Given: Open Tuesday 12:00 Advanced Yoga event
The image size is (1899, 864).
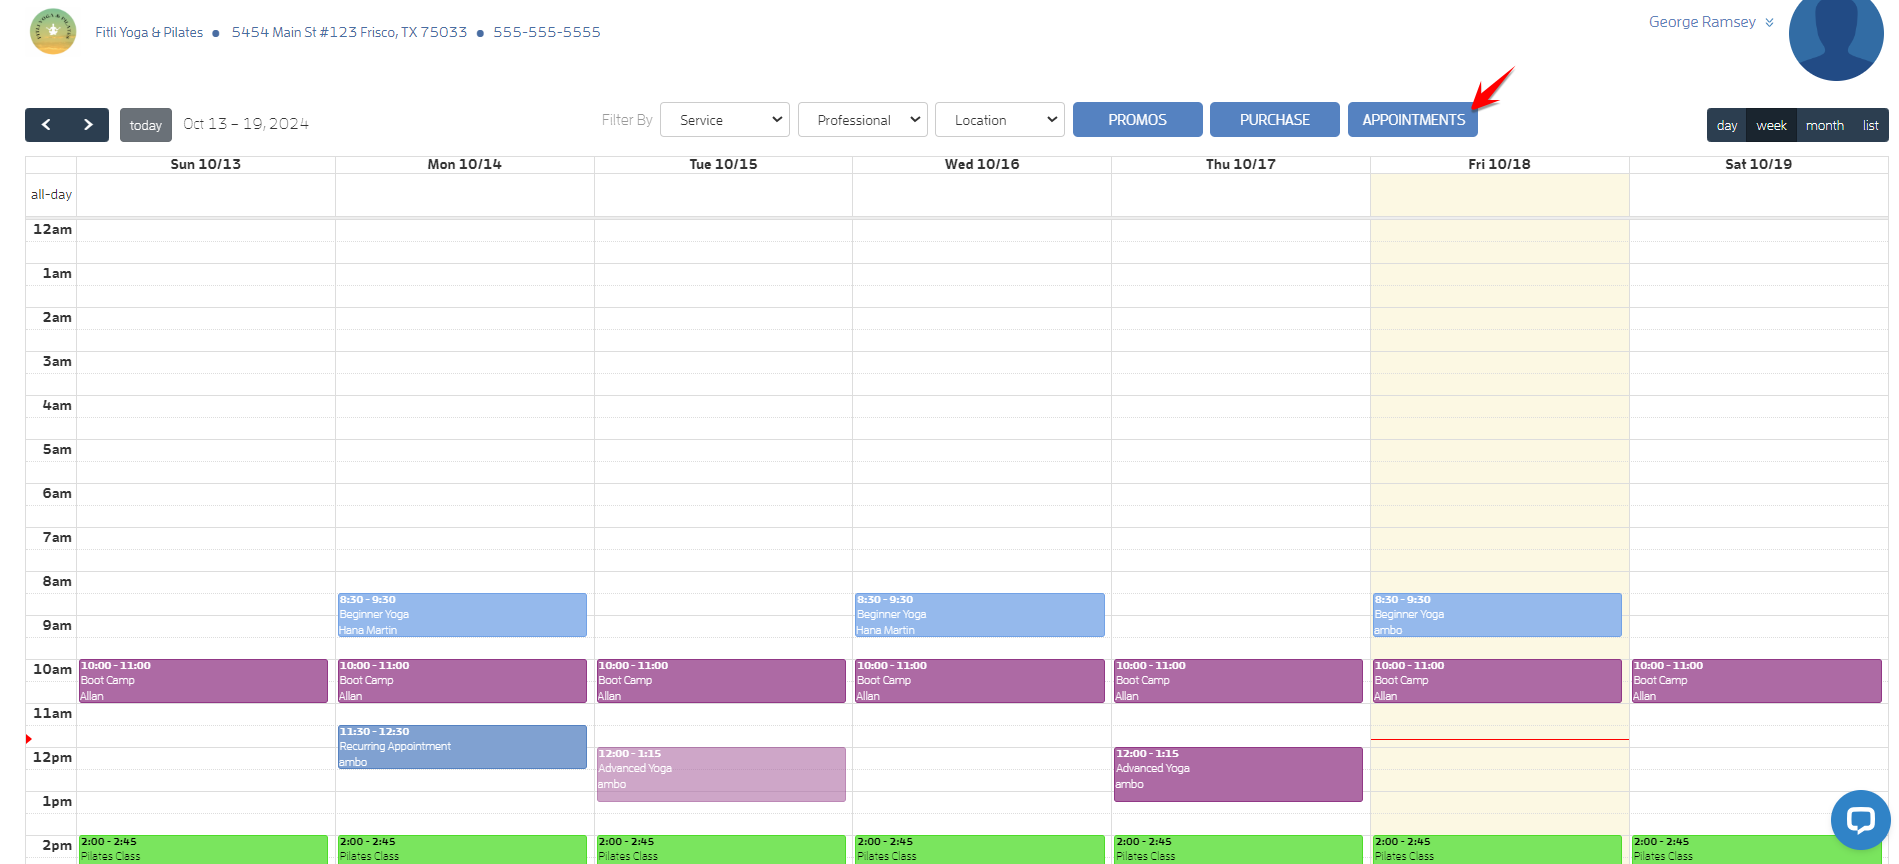Looking at the screenshot, I should click(x=721, y=774).
